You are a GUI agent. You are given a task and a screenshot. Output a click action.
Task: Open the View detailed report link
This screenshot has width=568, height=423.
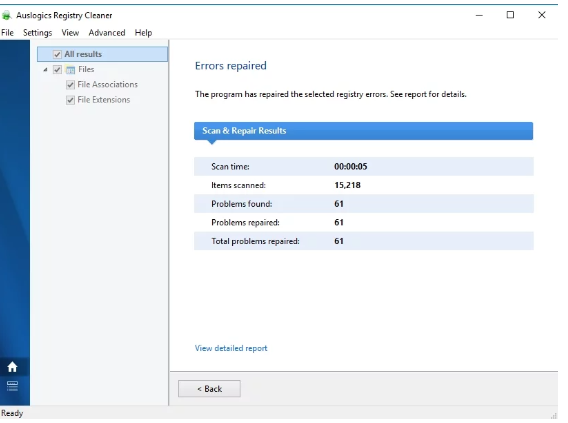231,348
